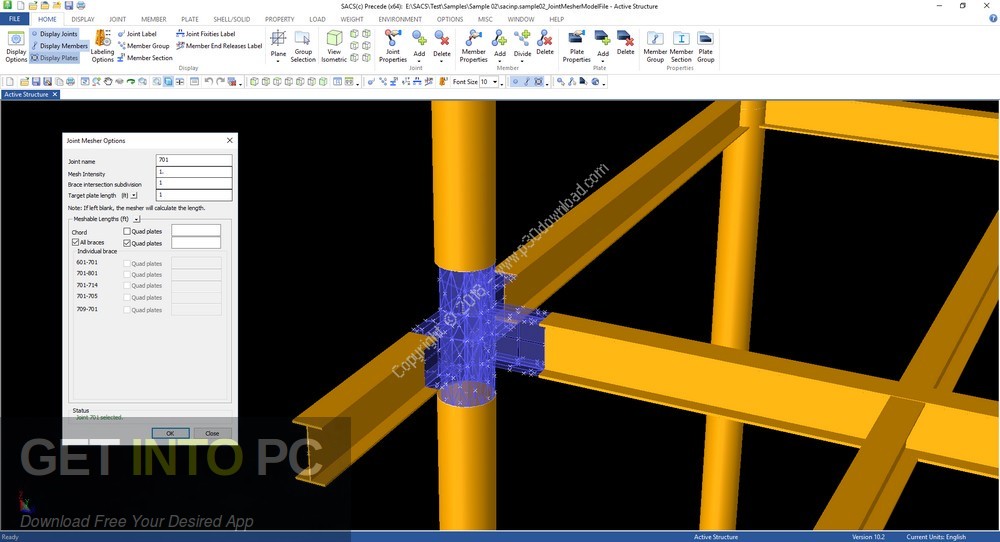Toggle the Member Group label display
The width and height of the screenshot is (1000, 542).
tap(143, 46)
